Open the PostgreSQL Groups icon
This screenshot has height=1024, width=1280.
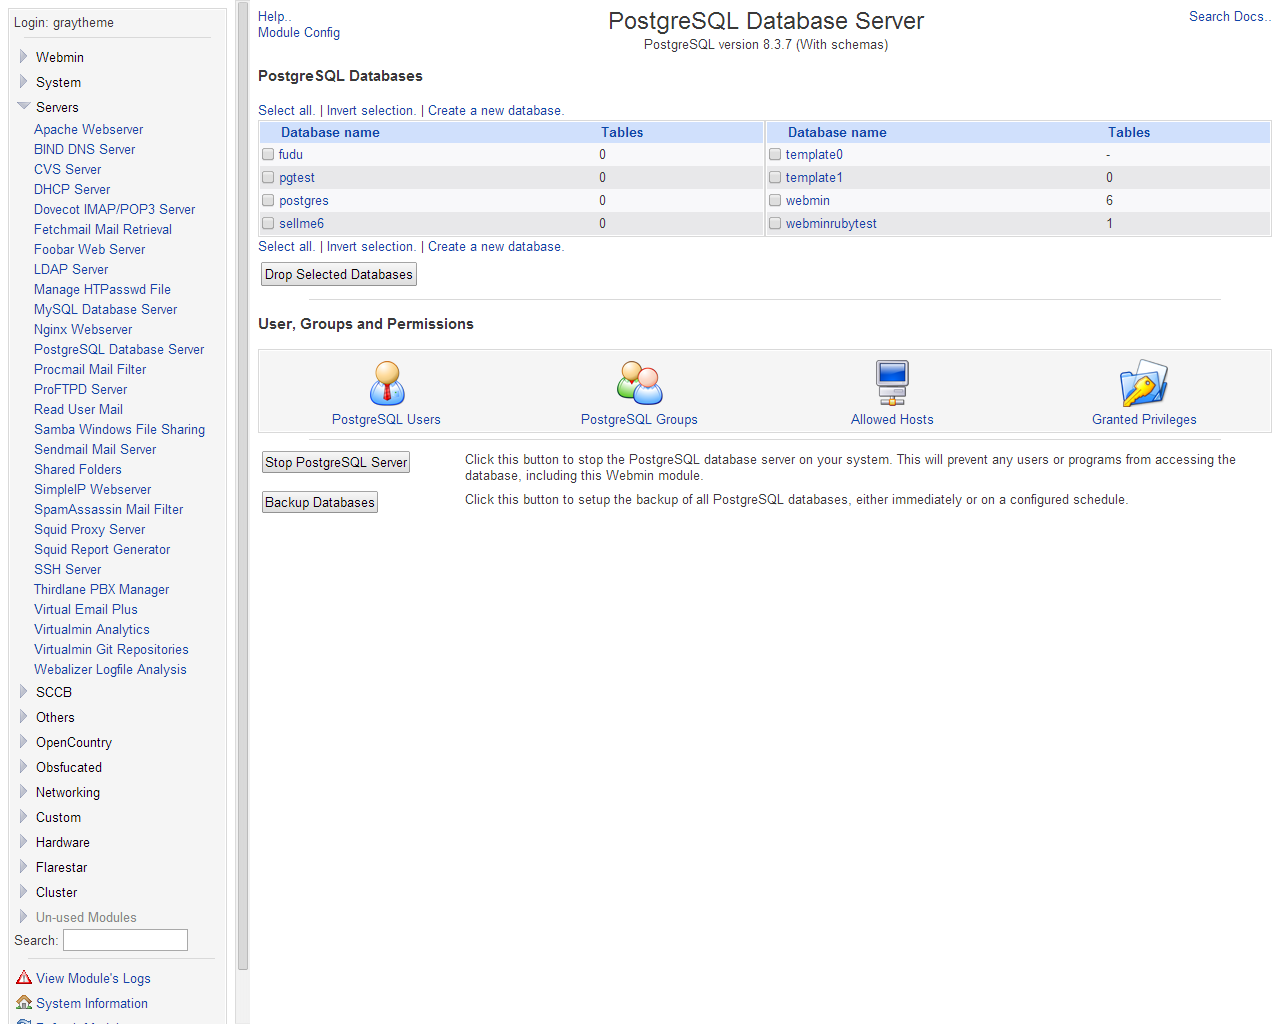click(639, 383)
